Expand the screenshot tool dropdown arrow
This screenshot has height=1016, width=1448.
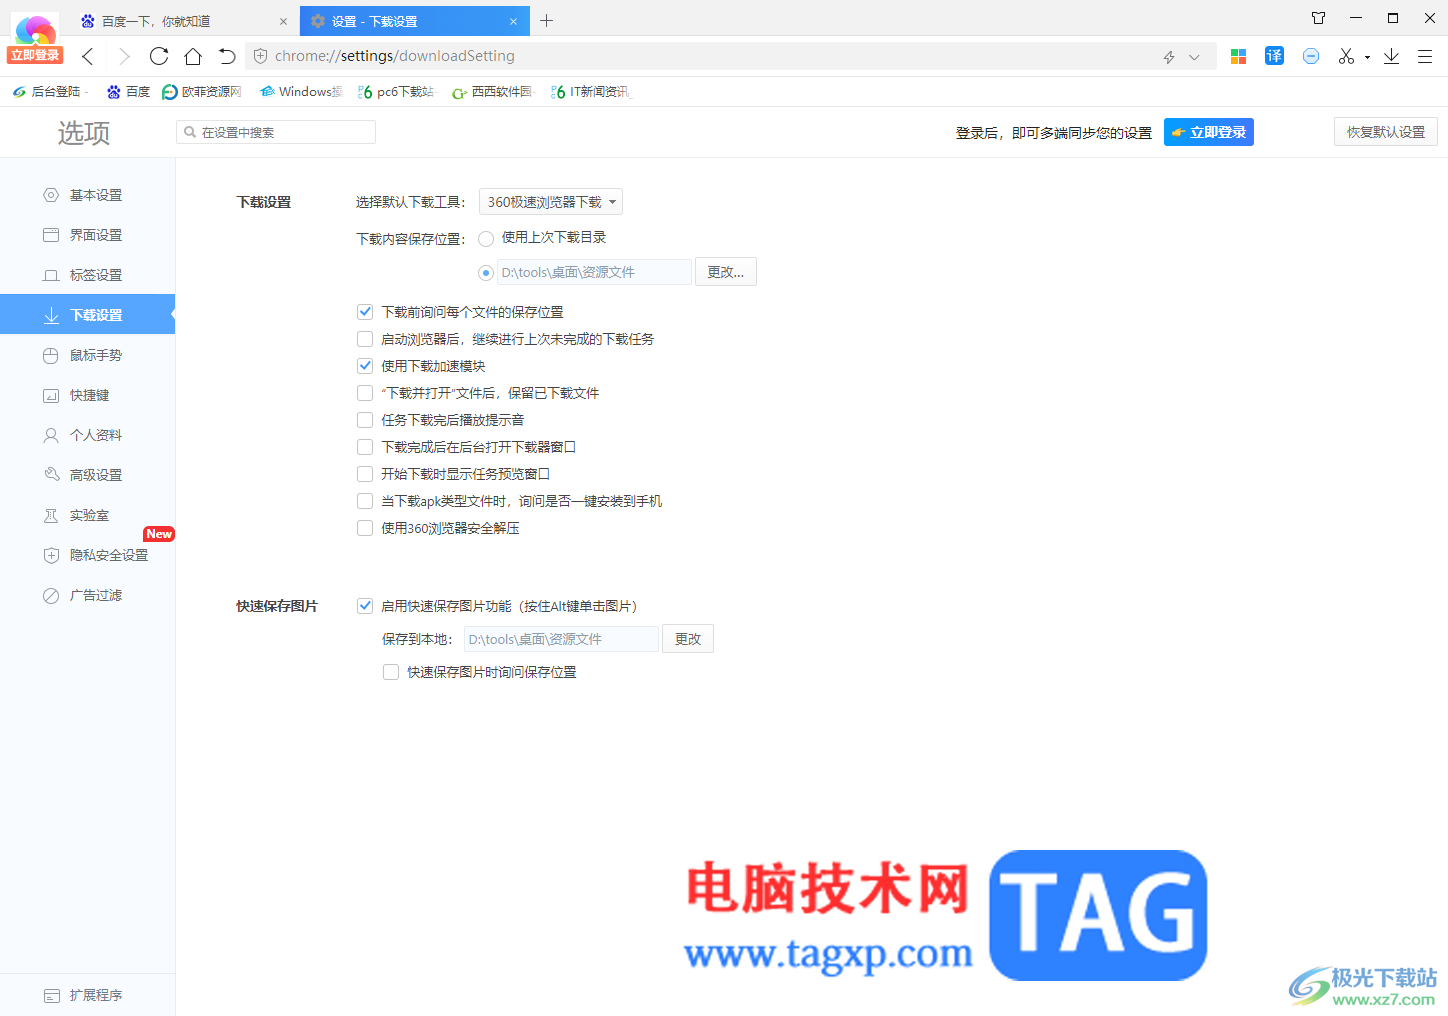coord(1367,57)
